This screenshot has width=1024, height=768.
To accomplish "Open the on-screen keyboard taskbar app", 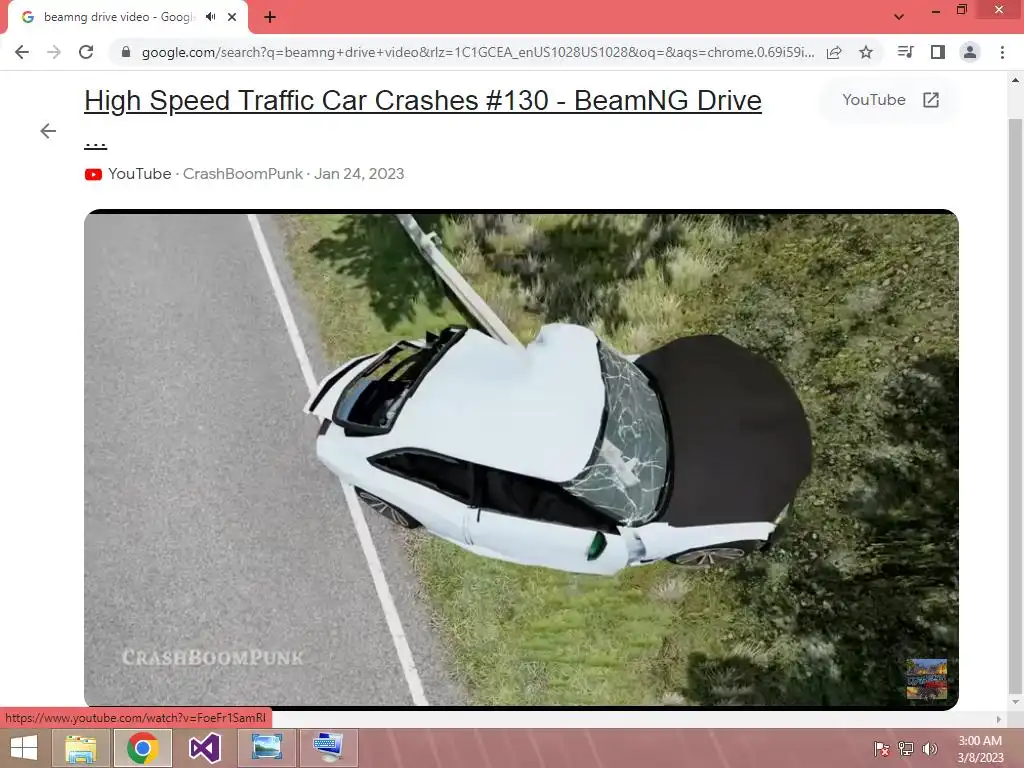I will coord(328,748).
